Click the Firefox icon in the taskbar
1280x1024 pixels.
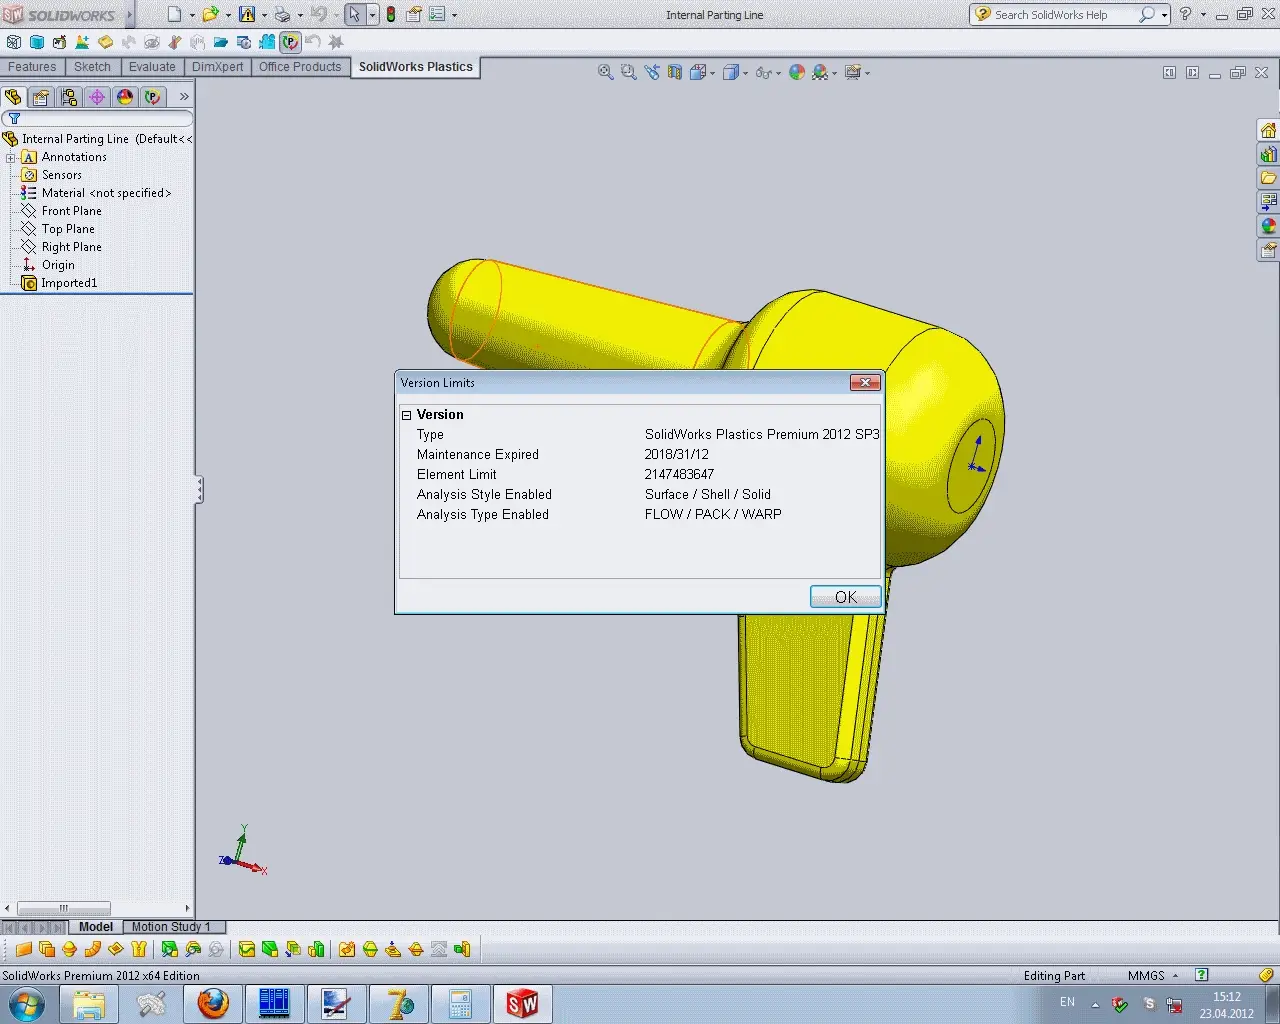pos(212,1003)
